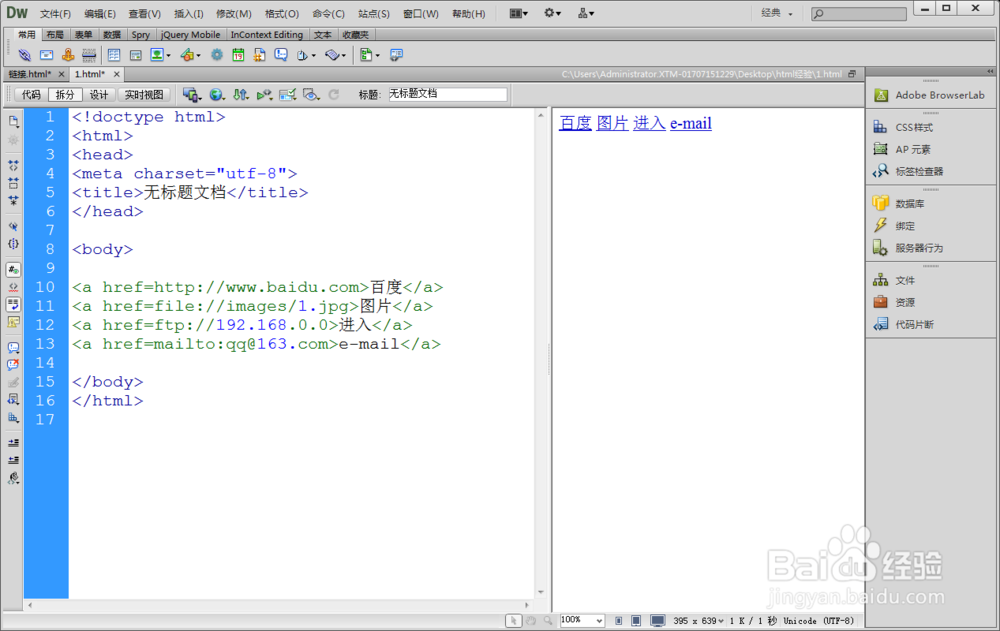Click the document title input field
The image size is (1000, 631).
click(x=447, y=94)
